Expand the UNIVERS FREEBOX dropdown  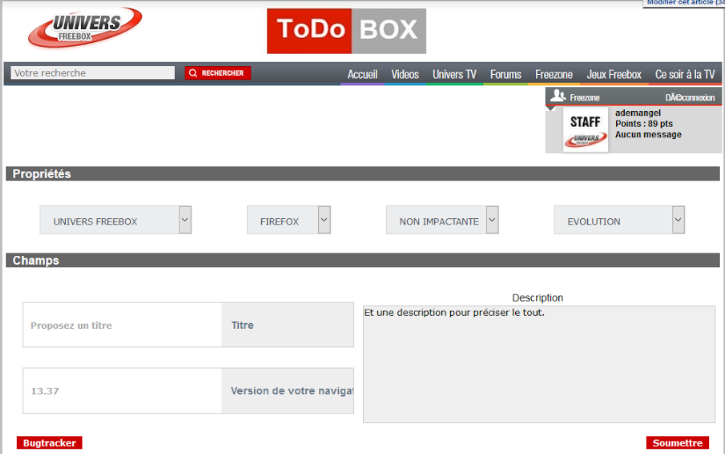click(116, 221)
